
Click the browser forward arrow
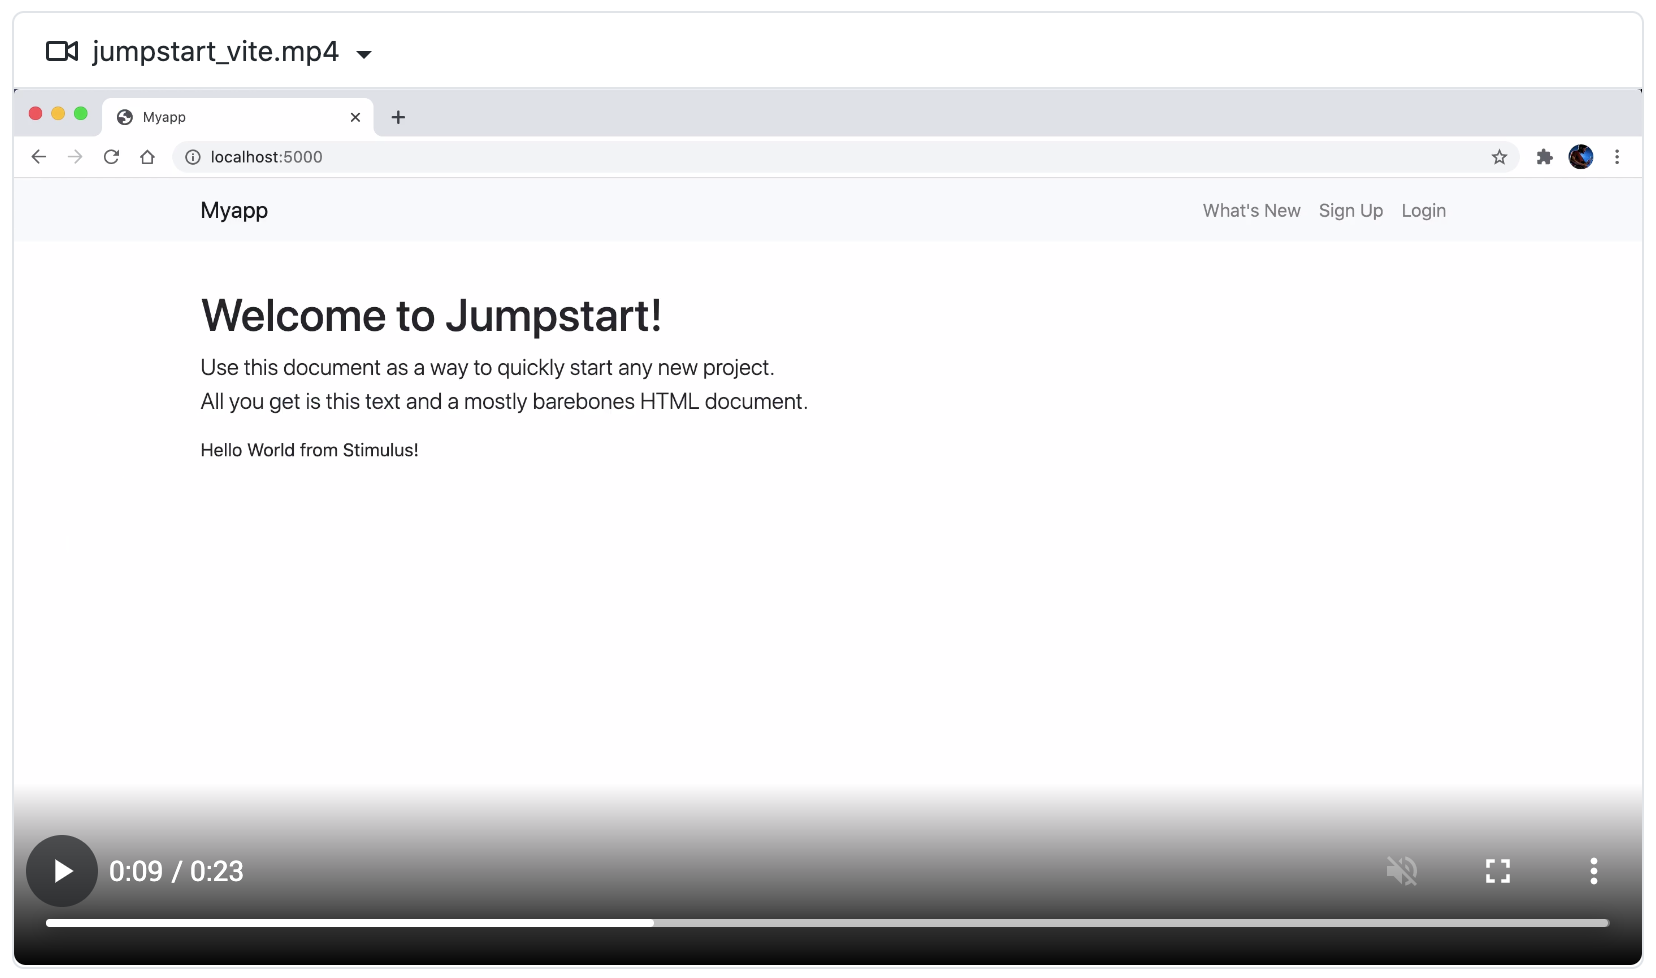75,157
